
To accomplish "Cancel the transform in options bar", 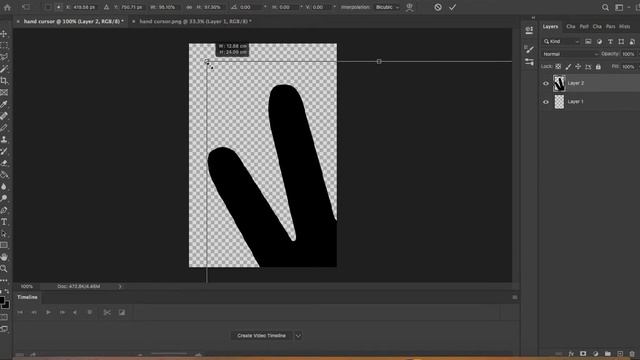I will (x=438, y=7).
